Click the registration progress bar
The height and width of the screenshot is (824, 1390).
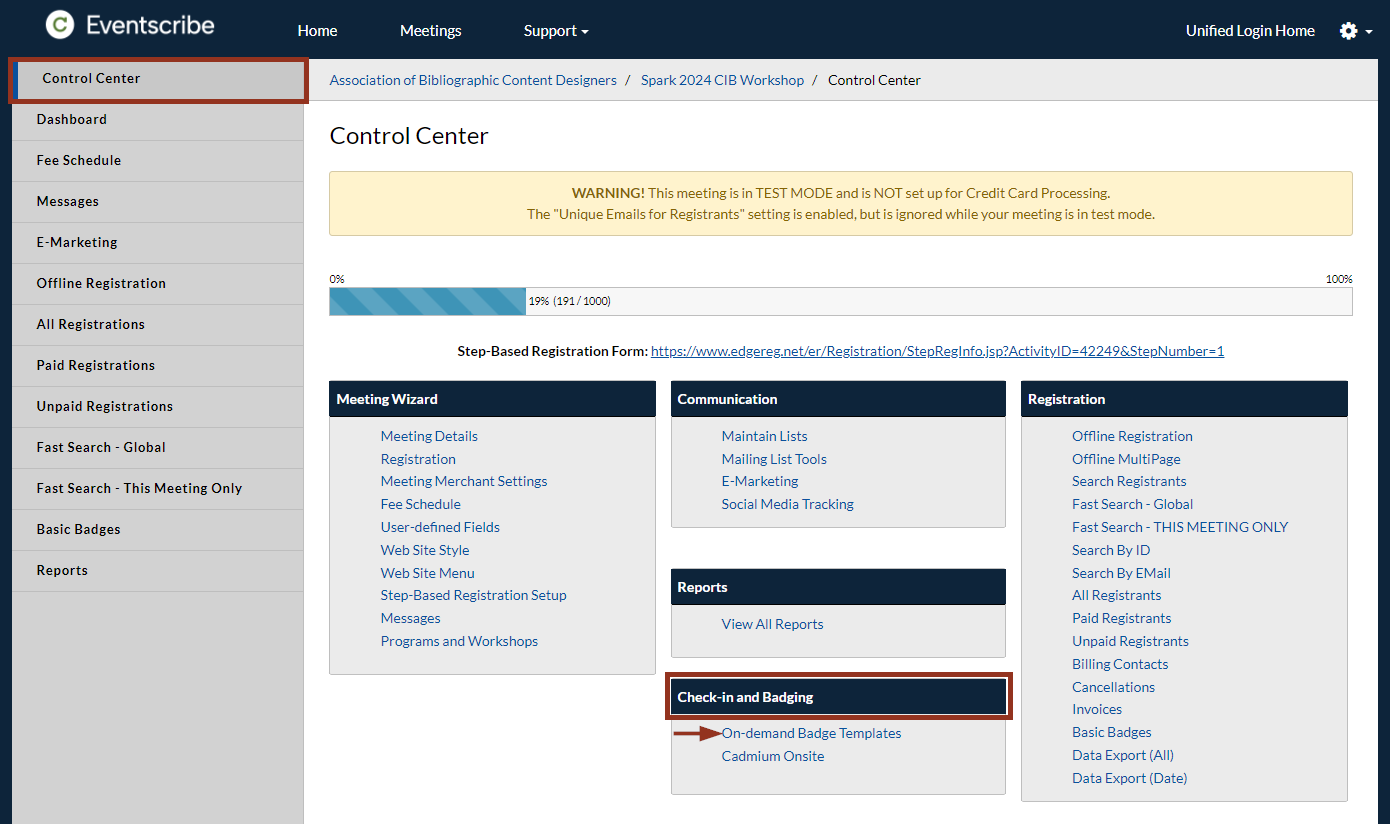pyautogui.click(x=840, y=301)
